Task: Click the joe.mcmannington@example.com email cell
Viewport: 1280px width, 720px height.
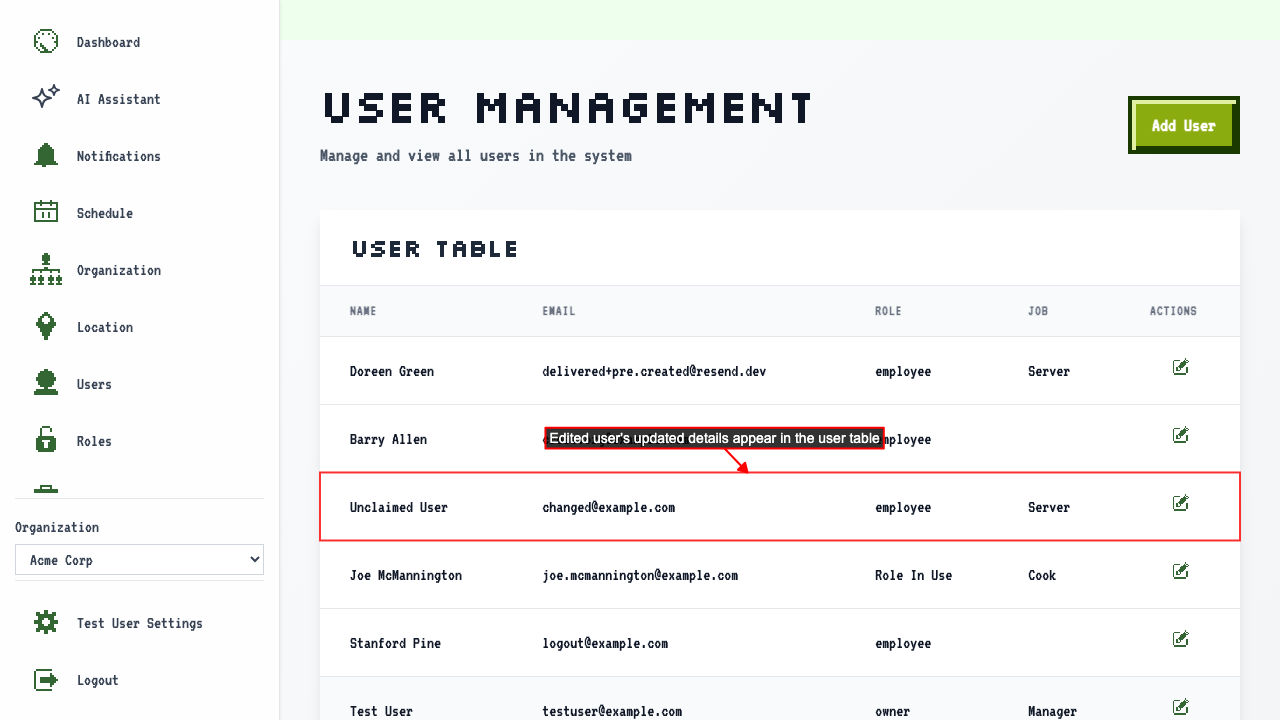Action: 640,575
